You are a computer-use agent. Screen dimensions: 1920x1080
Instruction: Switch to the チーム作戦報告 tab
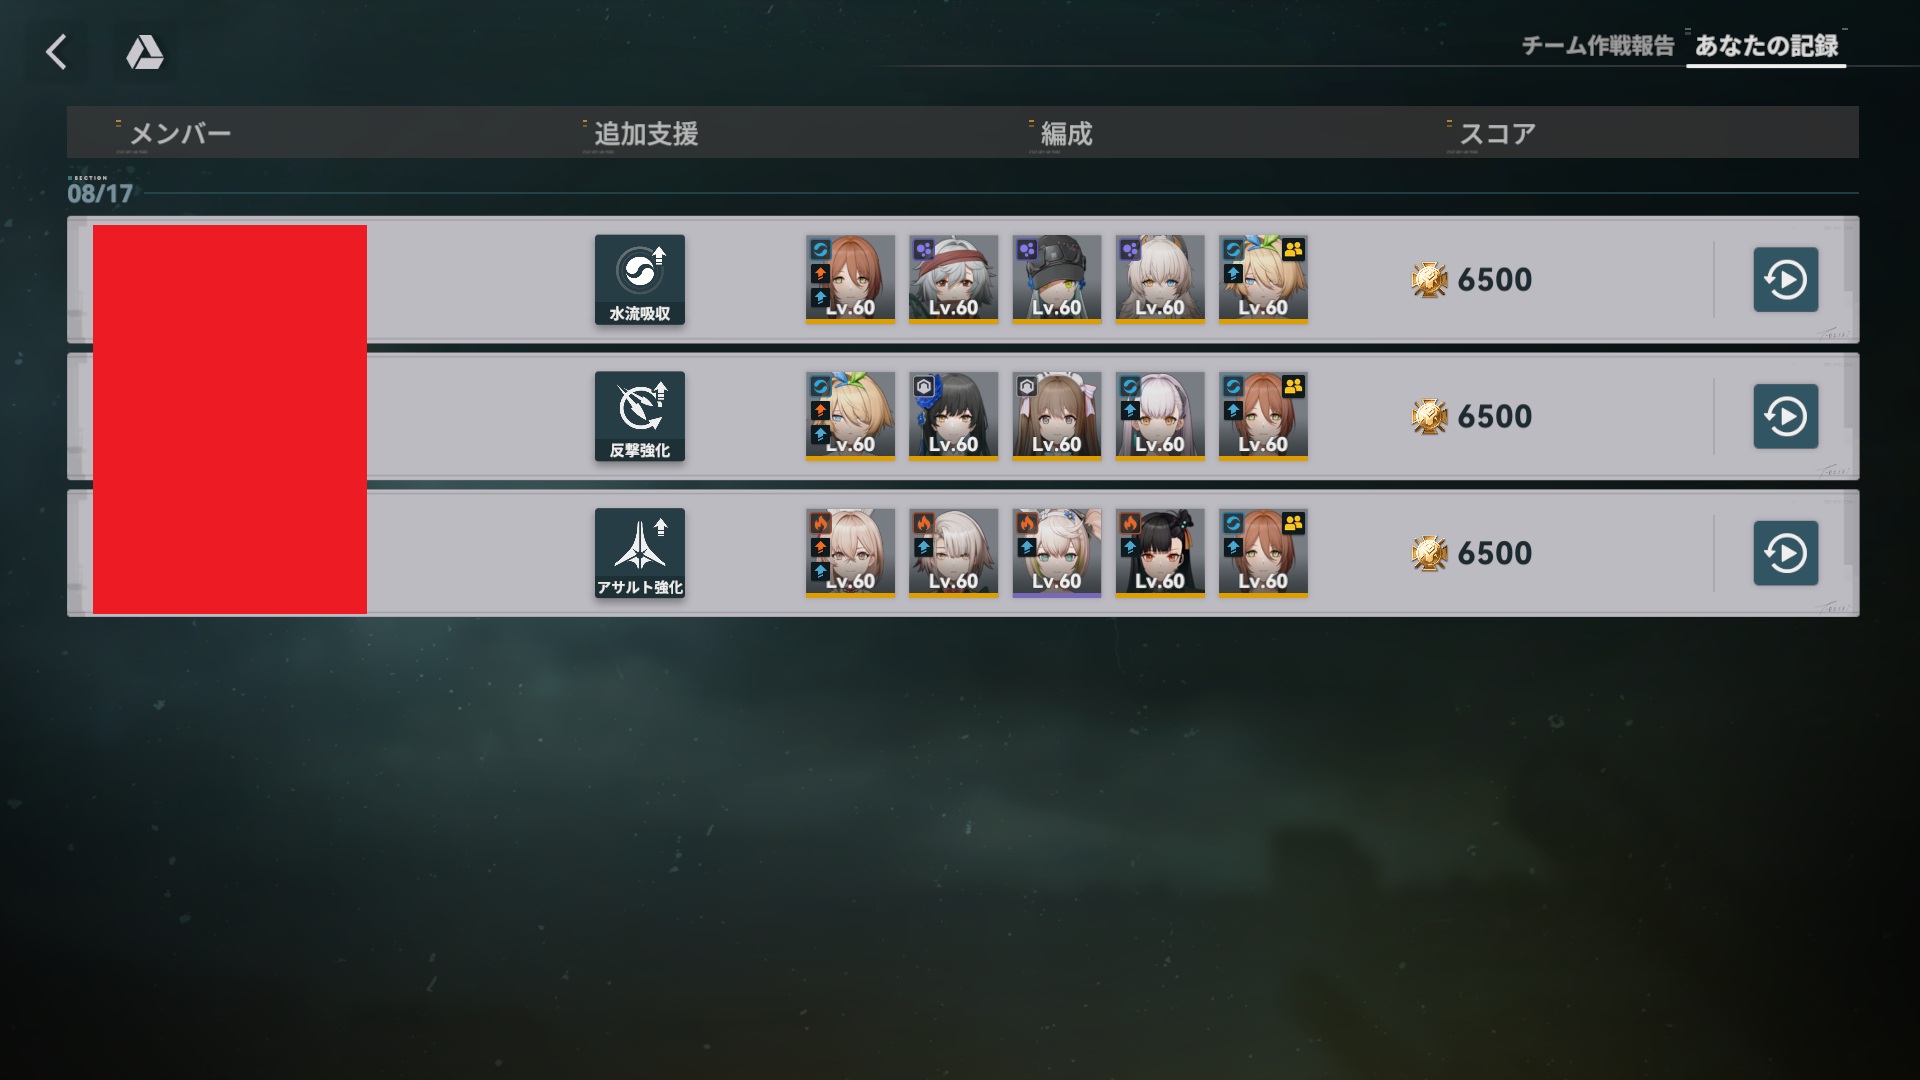pyautogui.click(x=1597, y=46)
